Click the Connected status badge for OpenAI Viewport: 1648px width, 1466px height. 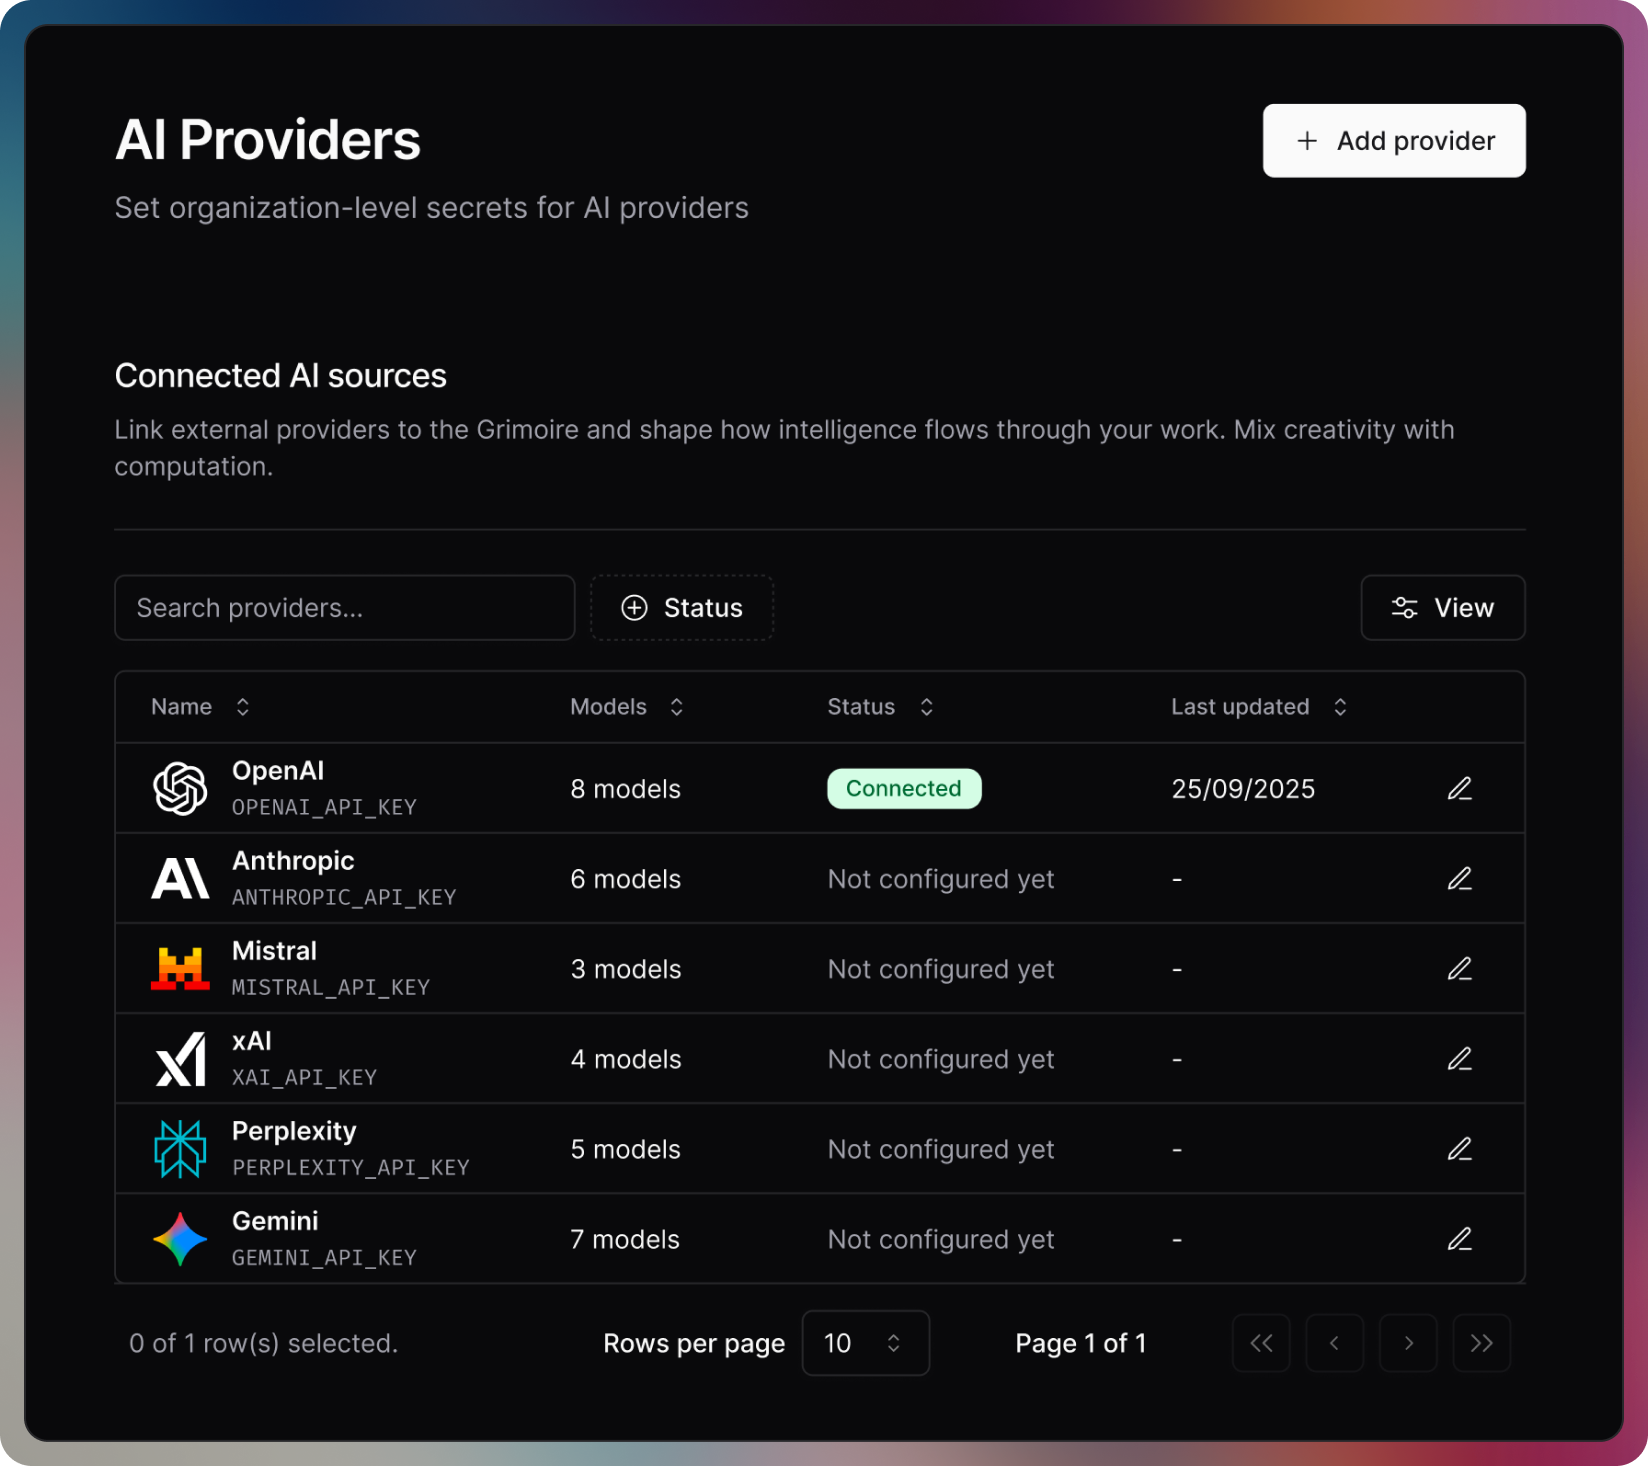coord(903,788)
